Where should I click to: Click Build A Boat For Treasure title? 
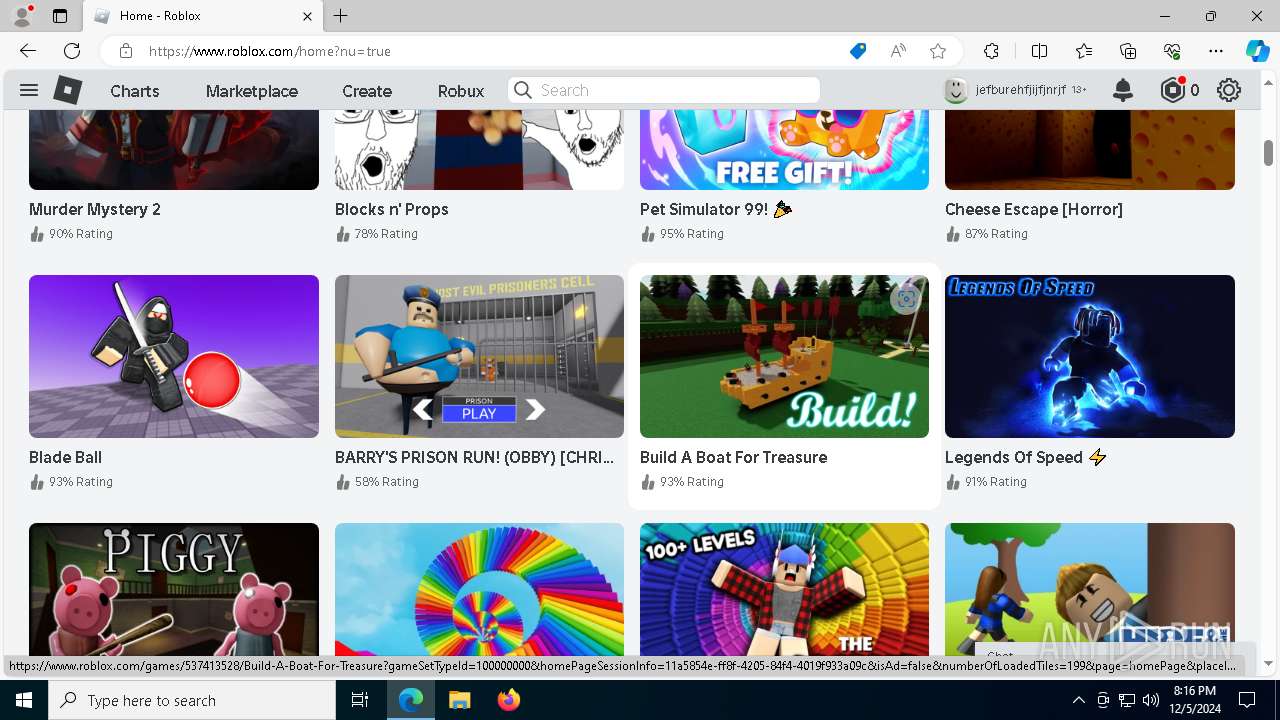tap(734, 457)
